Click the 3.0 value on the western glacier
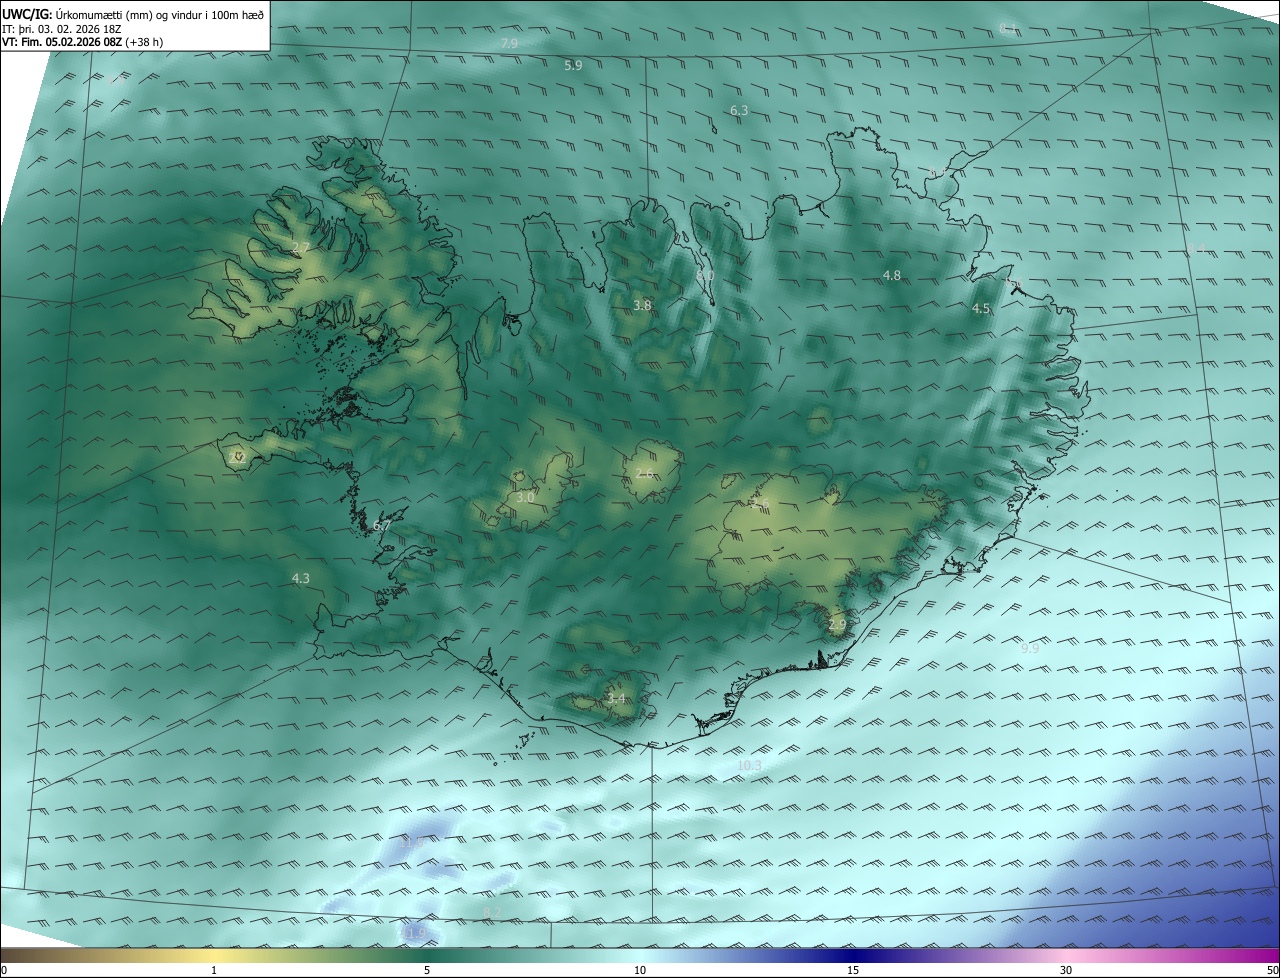Viewport: 1280px width, 978px height. click(525, 497)
